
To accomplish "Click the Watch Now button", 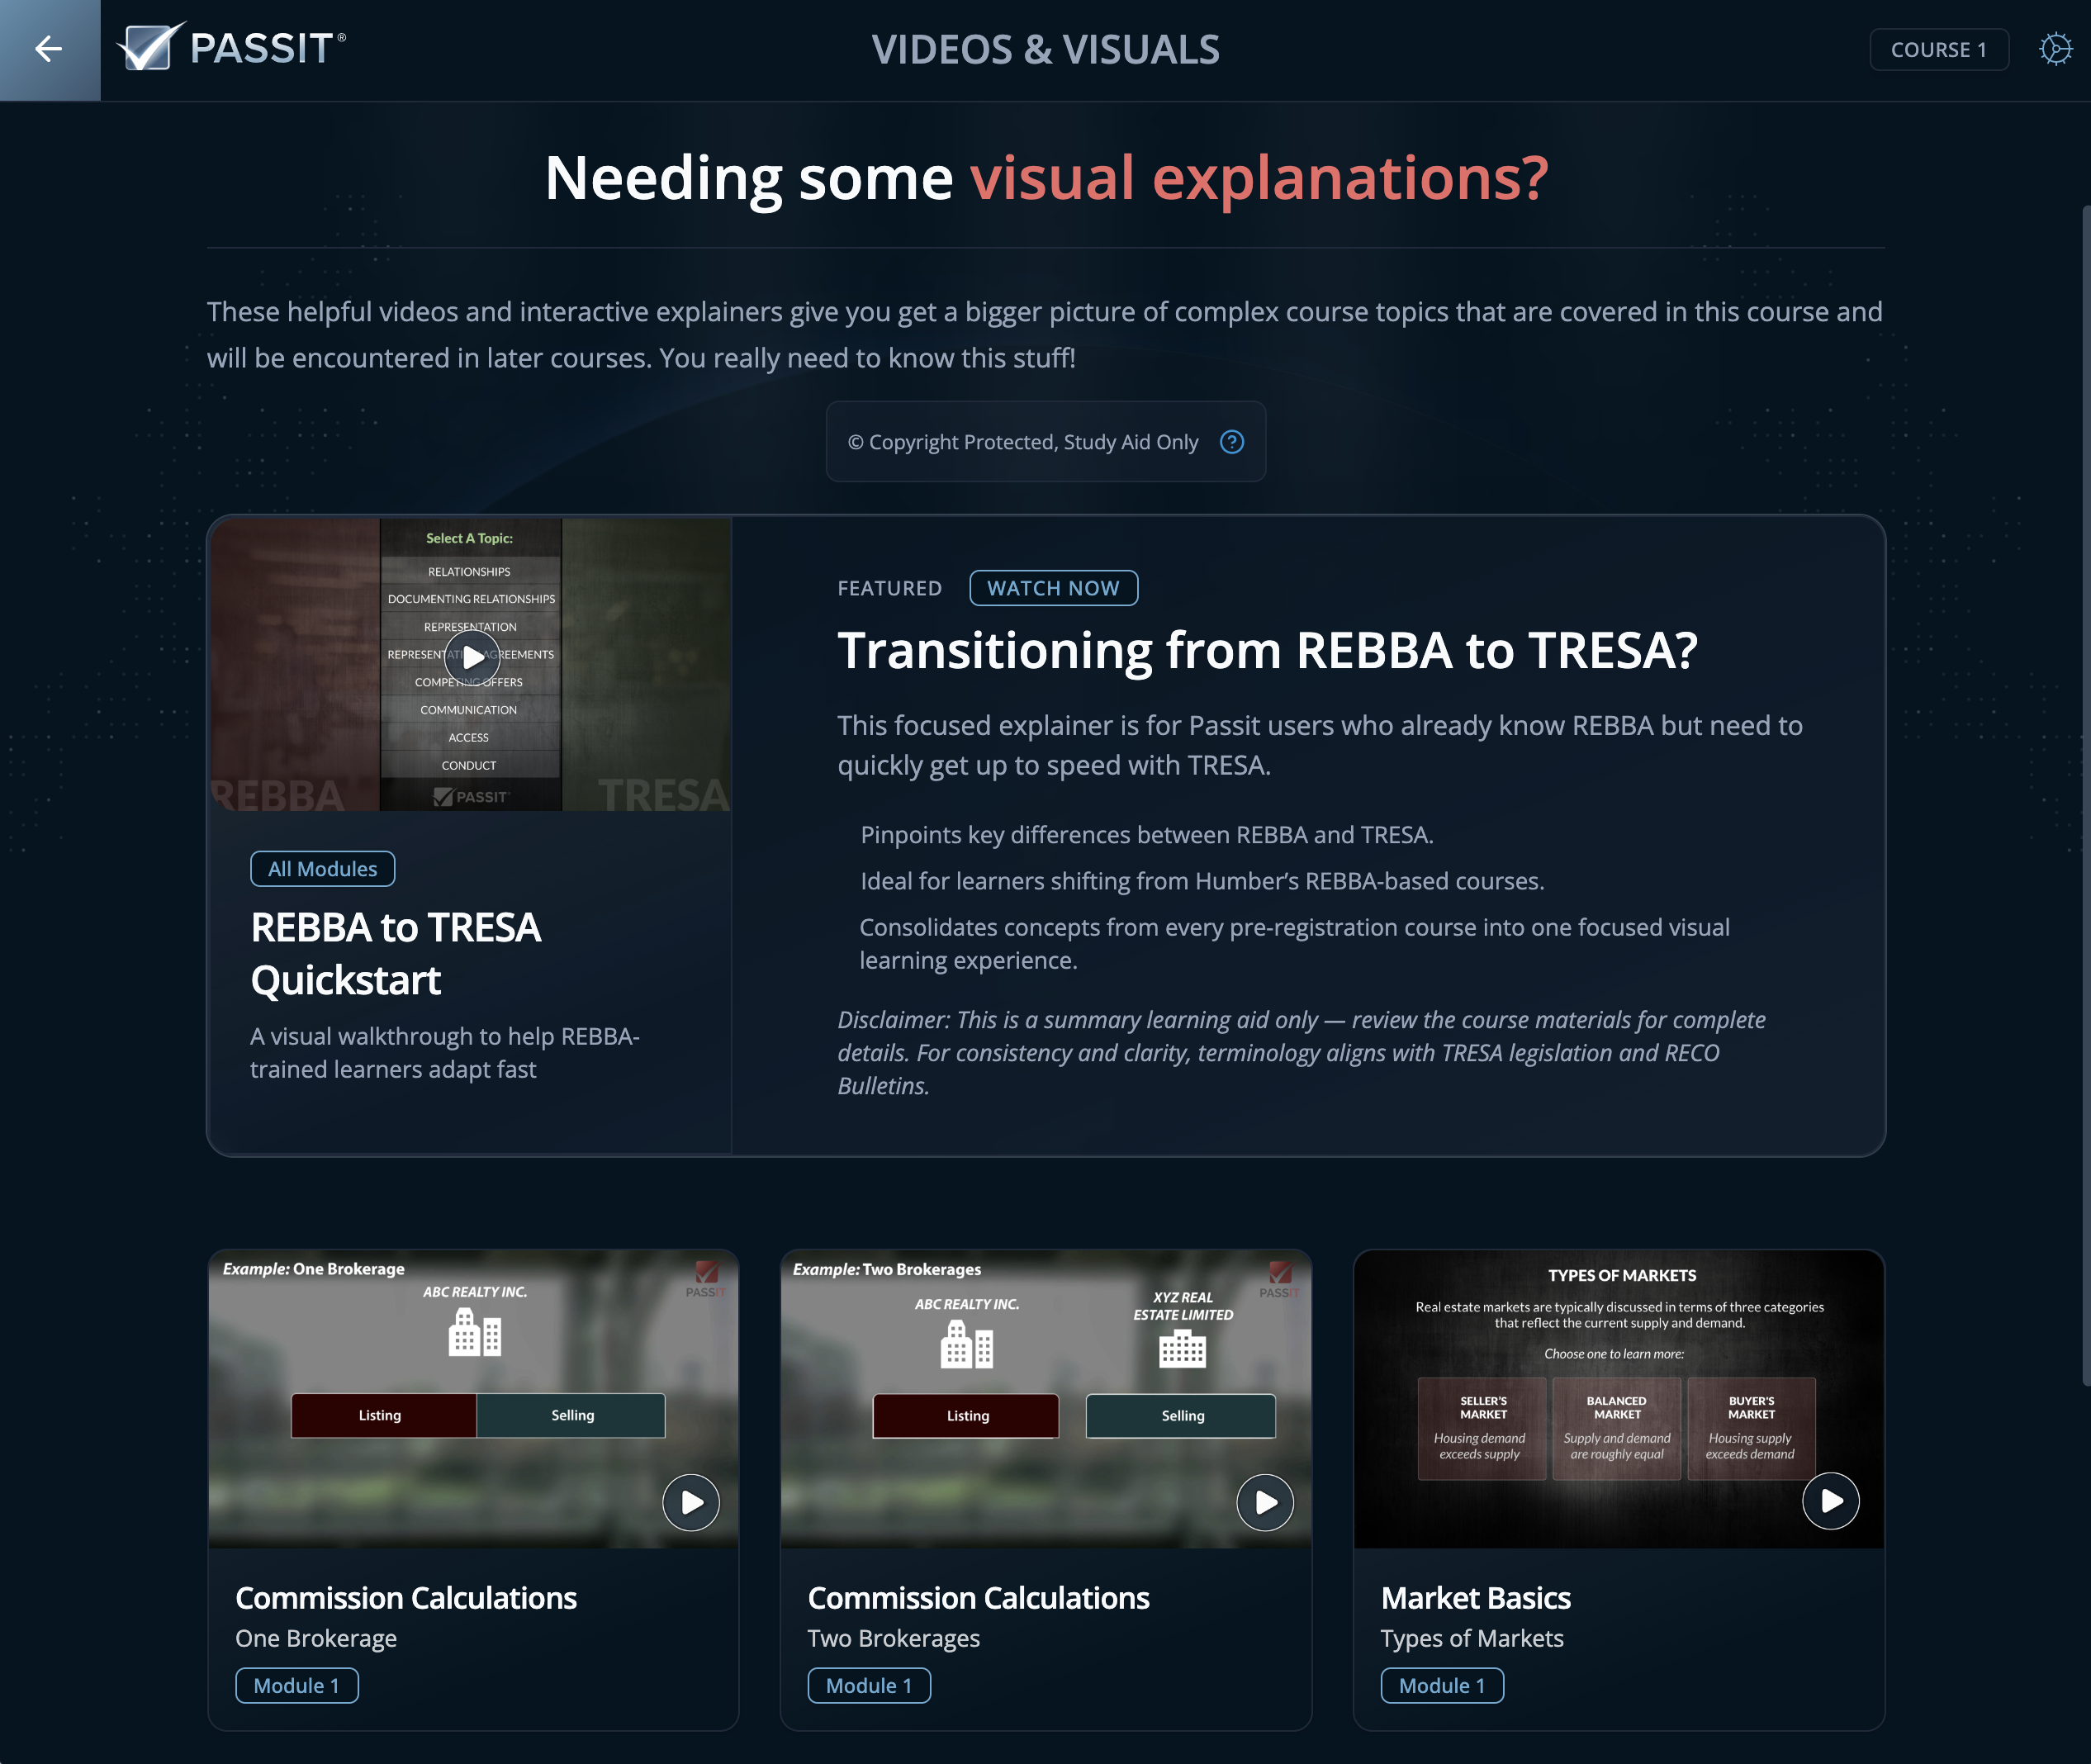I will tap(1053, 588).
